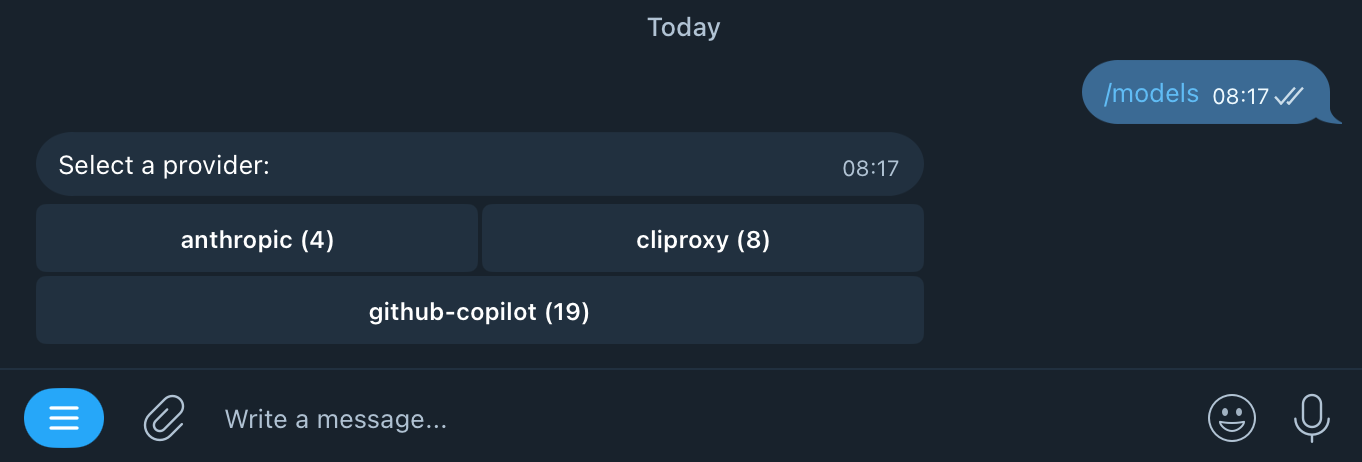Click the Today date label
Viewport: 1362px width, 462px height.
(x=683, y=27)
